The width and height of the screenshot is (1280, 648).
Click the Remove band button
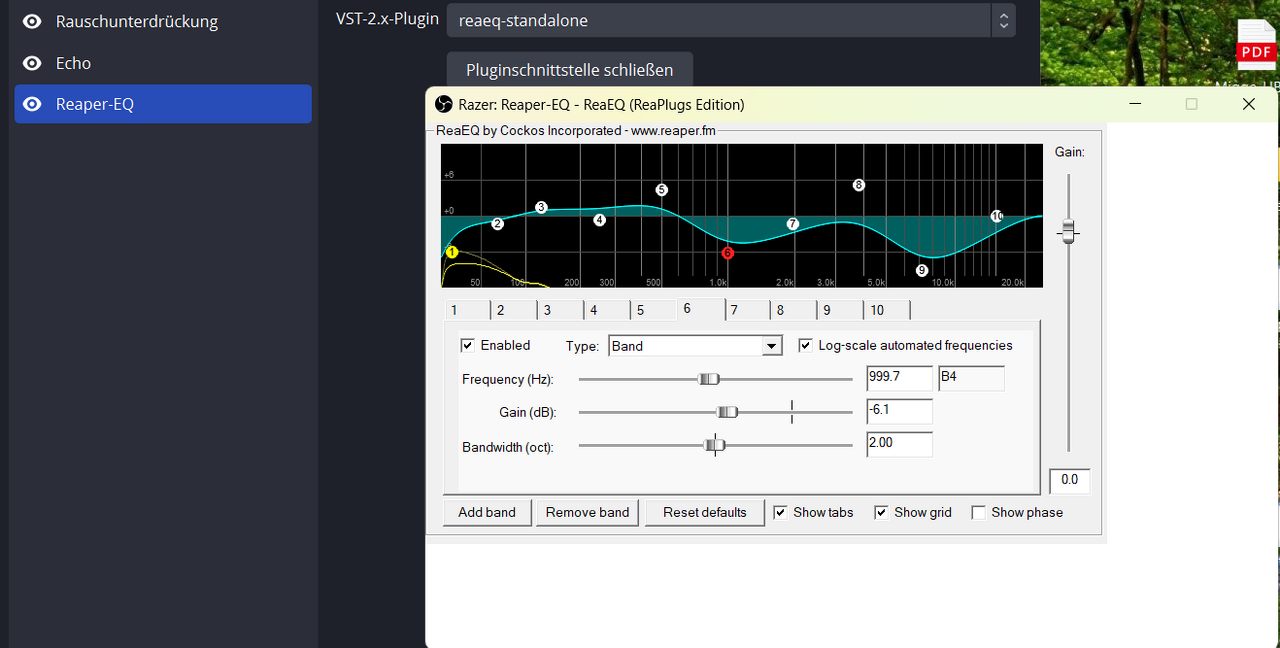[x=588, y=512]
